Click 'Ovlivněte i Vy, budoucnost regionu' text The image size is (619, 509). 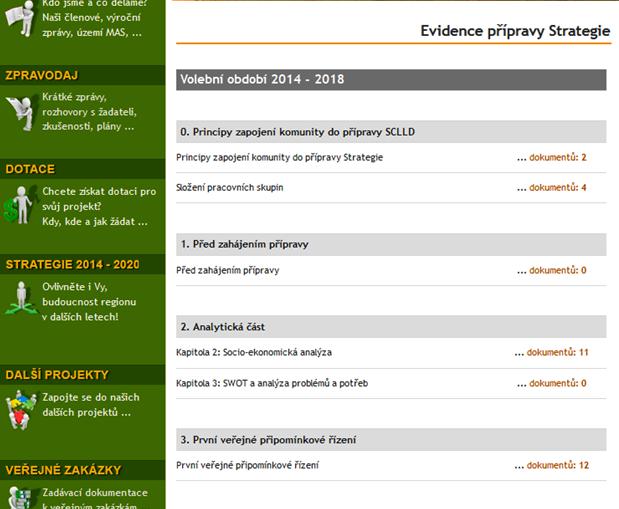coord(89,294)
